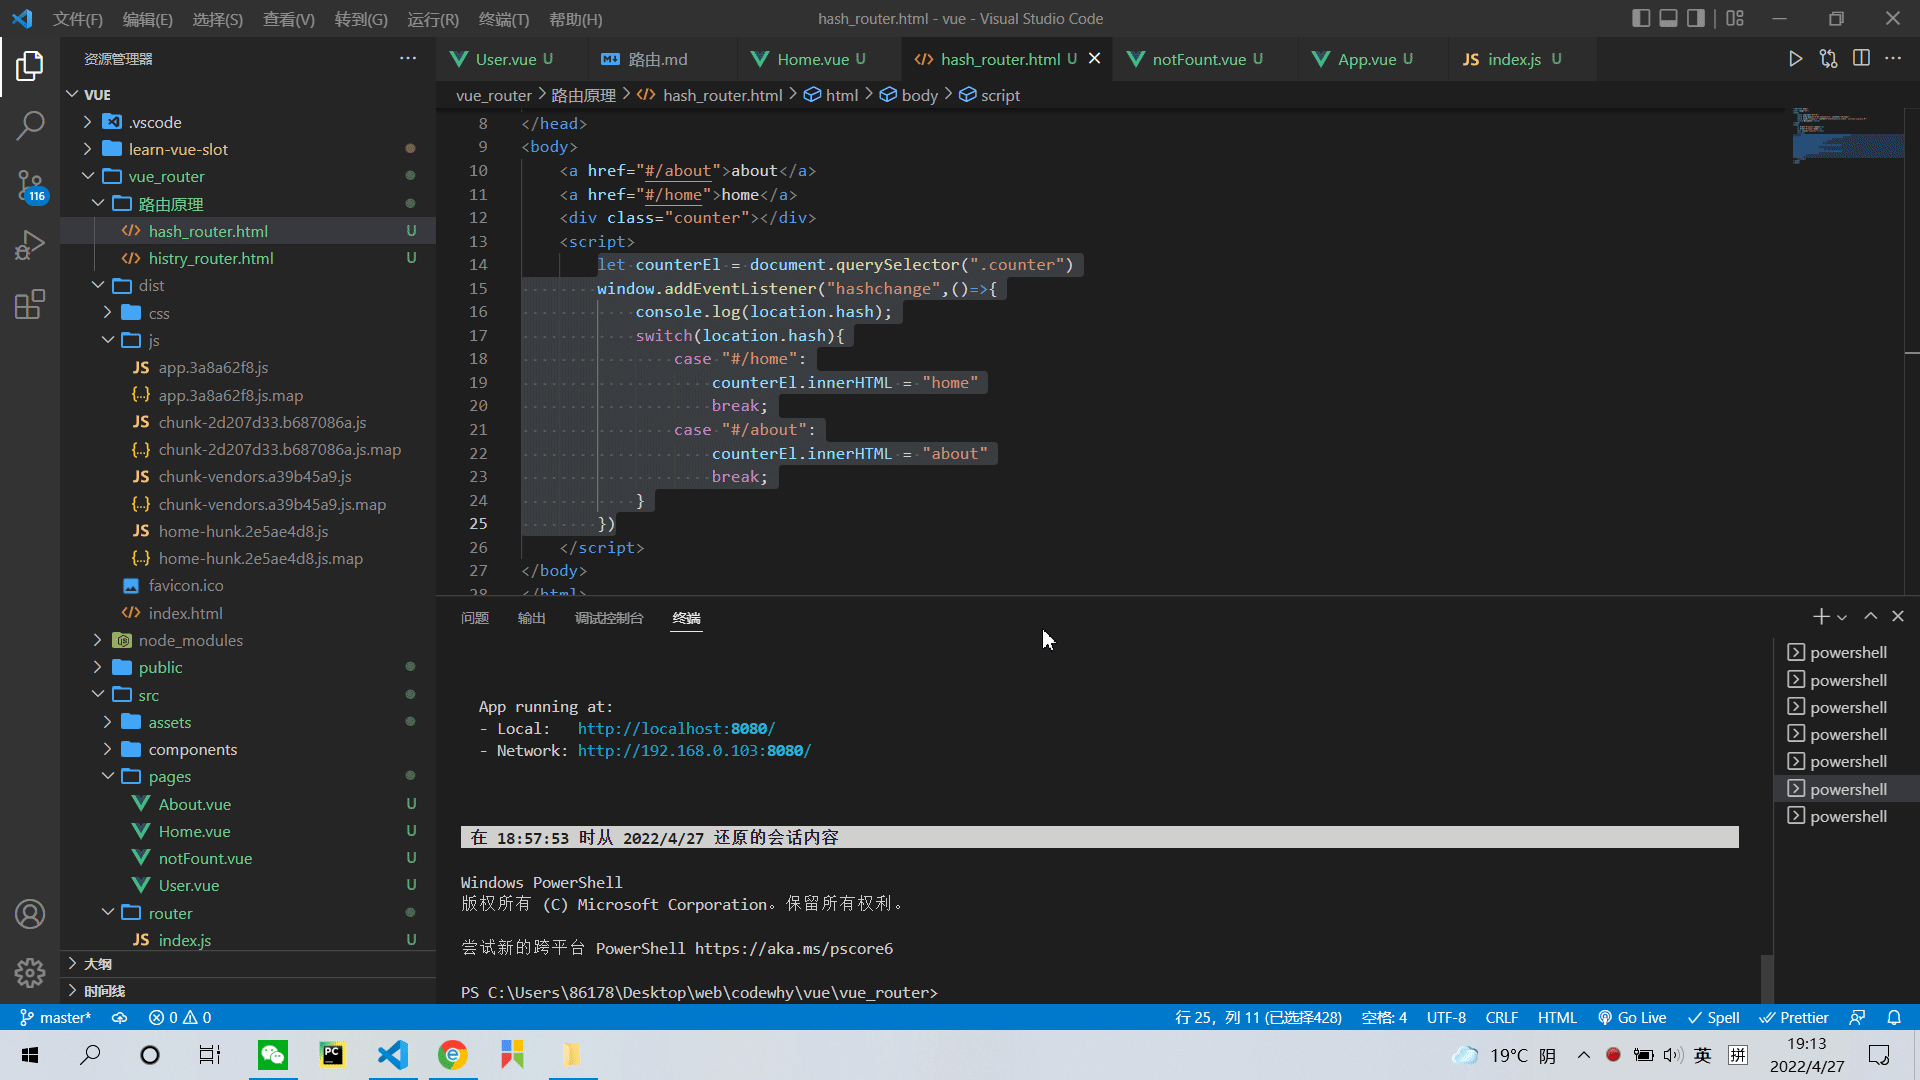Collapse the dist folder

coord(248,285)
